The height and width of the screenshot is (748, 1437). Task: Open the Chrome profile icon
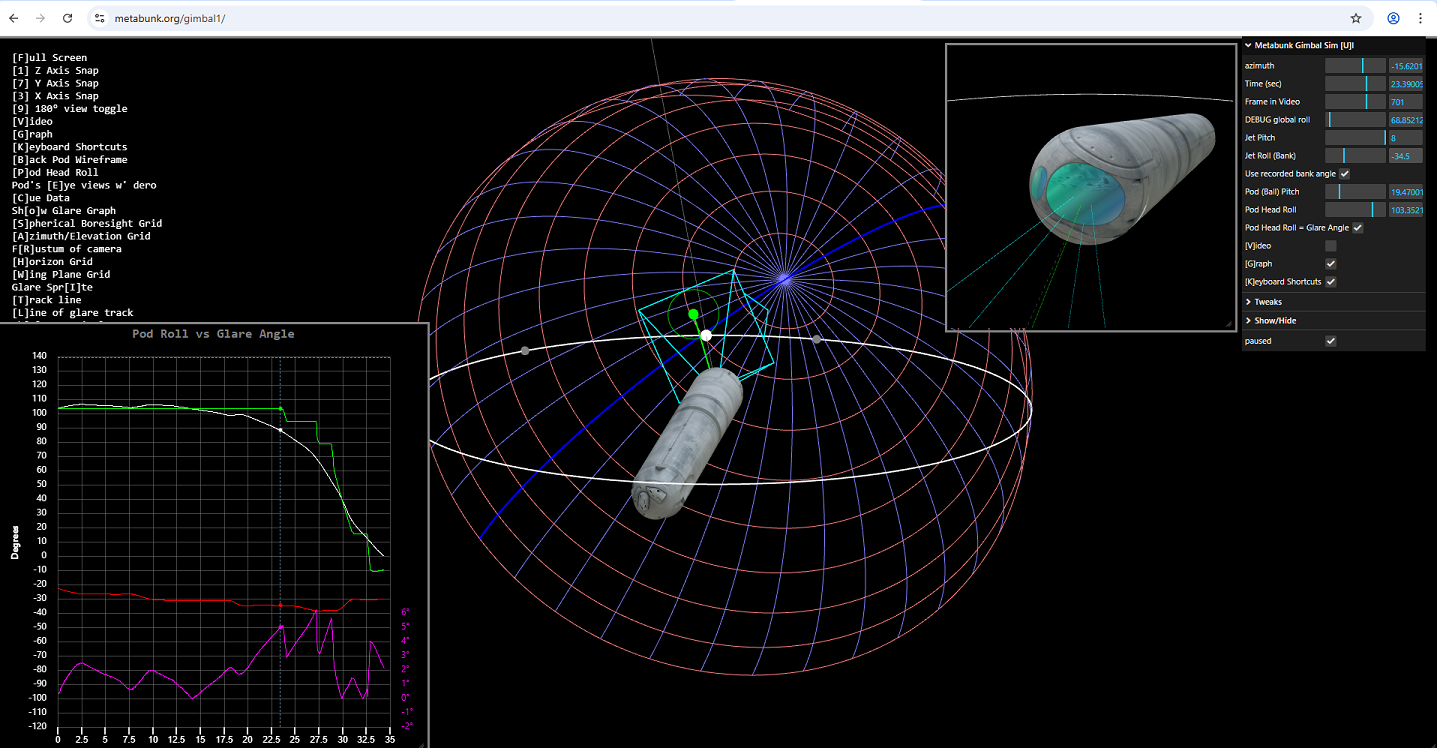pos(1392,17)
